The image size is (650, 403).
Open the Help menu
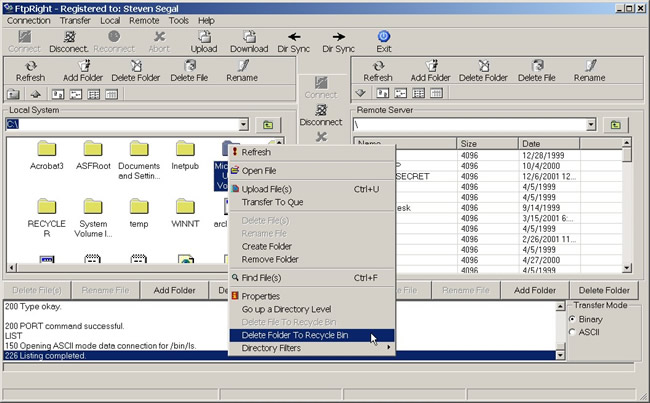point(206,20)
